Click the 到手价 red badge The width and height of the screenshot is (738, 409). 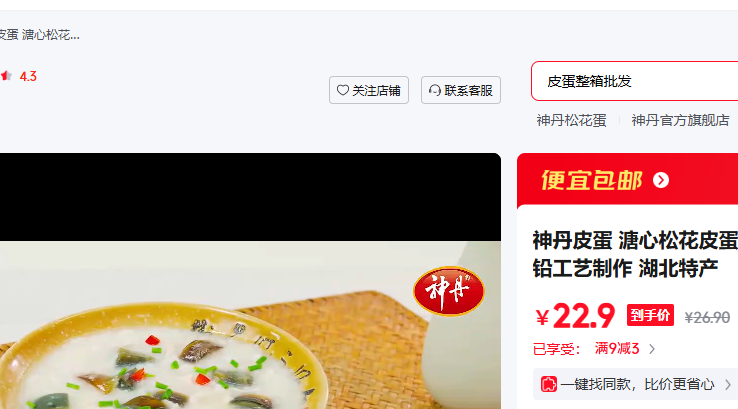point(650,315)
